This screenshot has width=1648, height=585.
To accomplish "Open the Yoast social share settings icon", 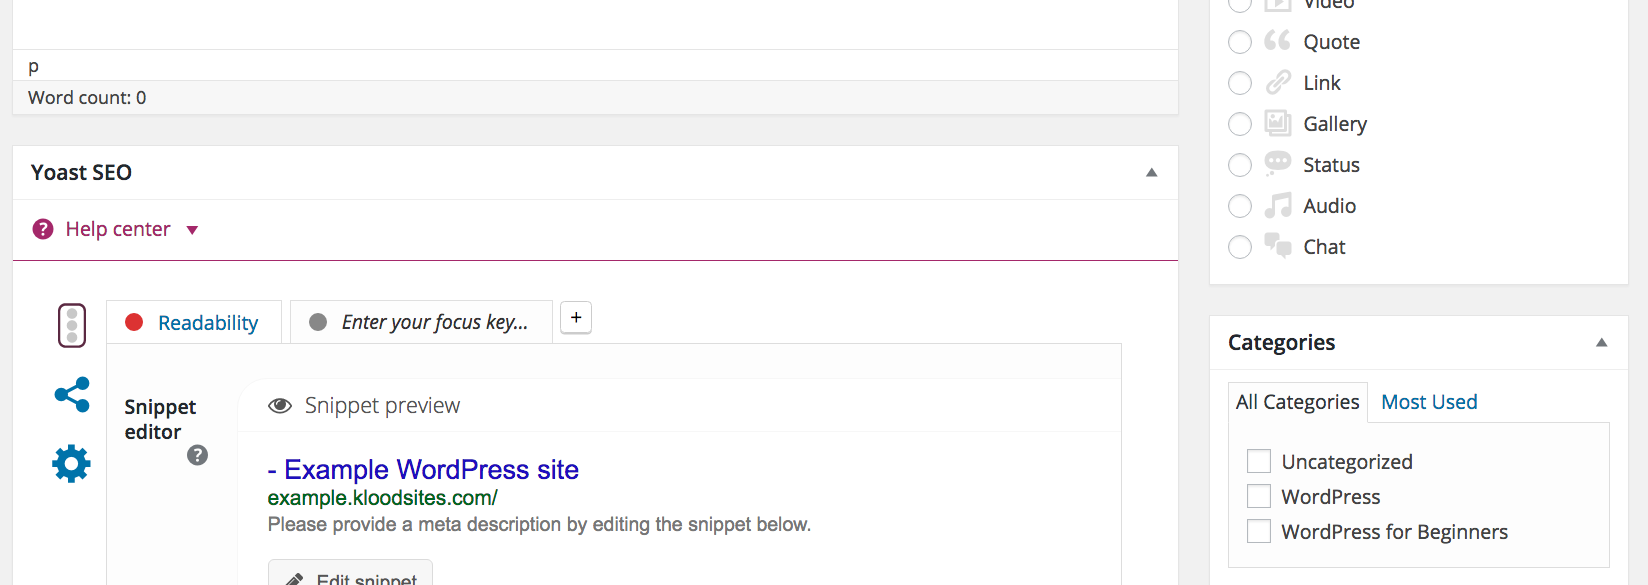I will [72, 395].
